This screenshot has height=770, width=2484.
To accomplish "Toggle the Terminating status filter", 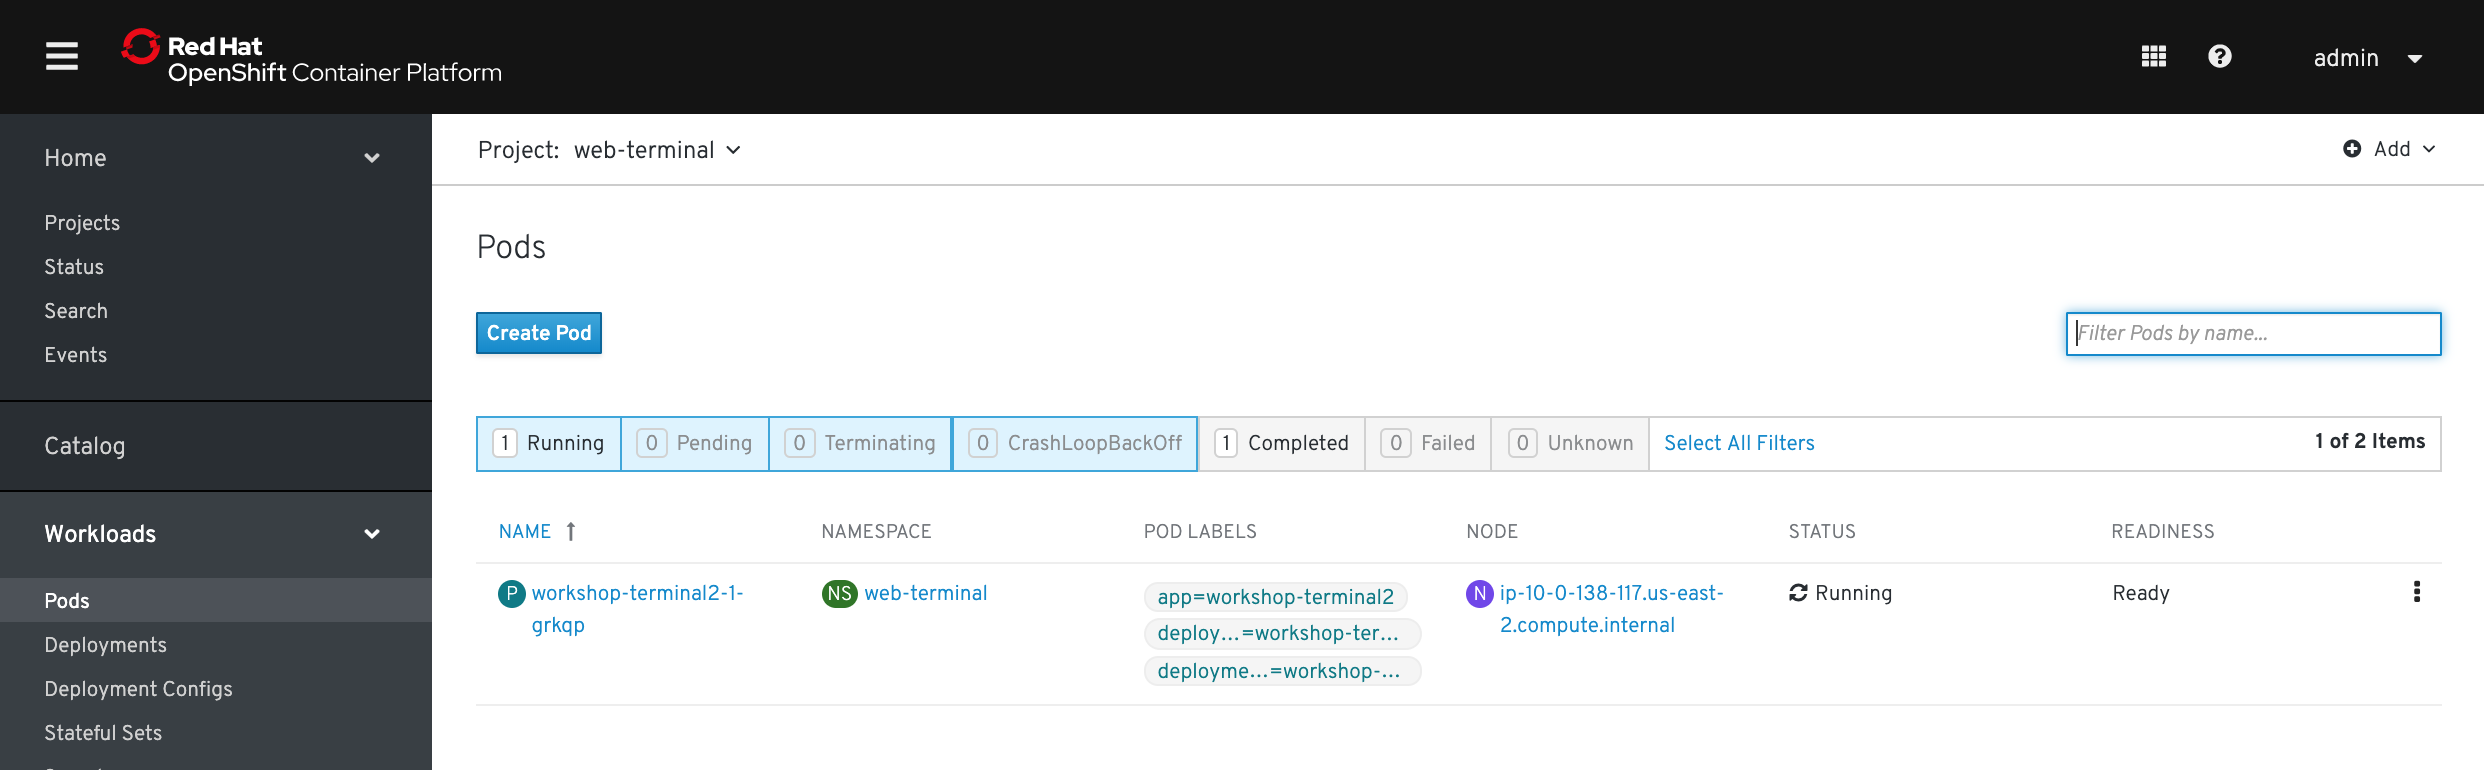I will [861, 443].
